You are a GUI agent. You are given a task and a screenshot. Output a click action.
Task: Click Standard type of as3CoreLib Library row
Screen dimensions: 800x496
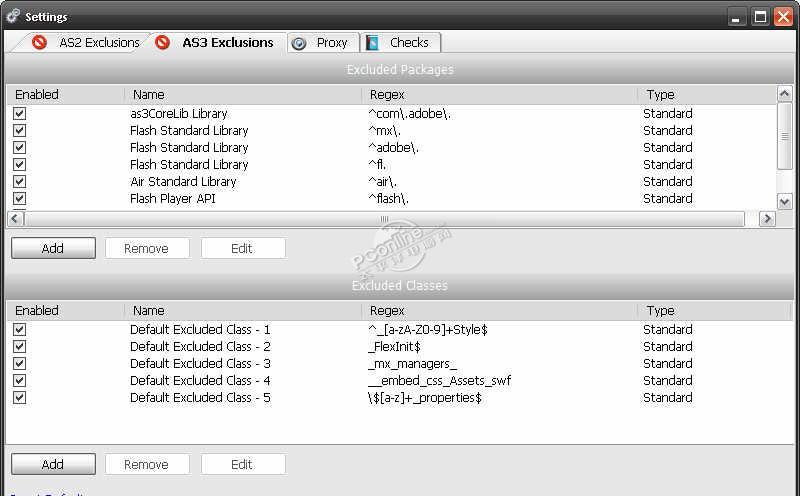click(x=668, y=113)
